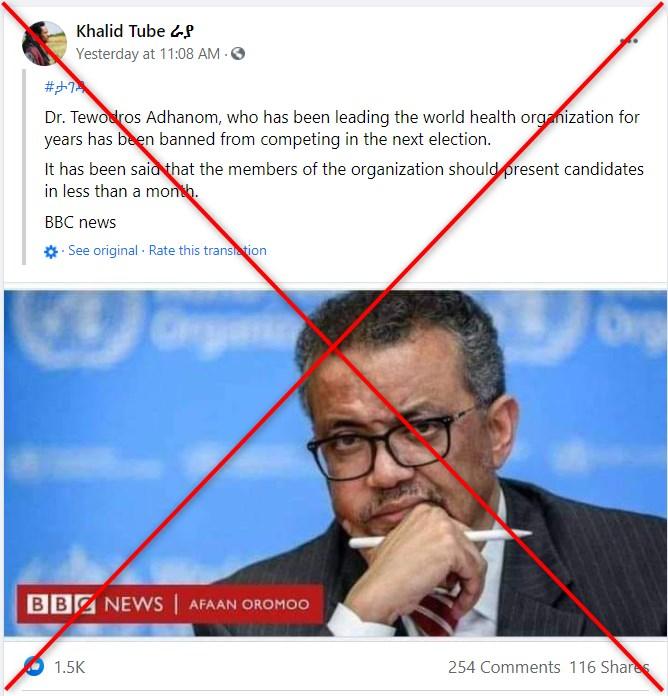Click See original link

(103, 250)
